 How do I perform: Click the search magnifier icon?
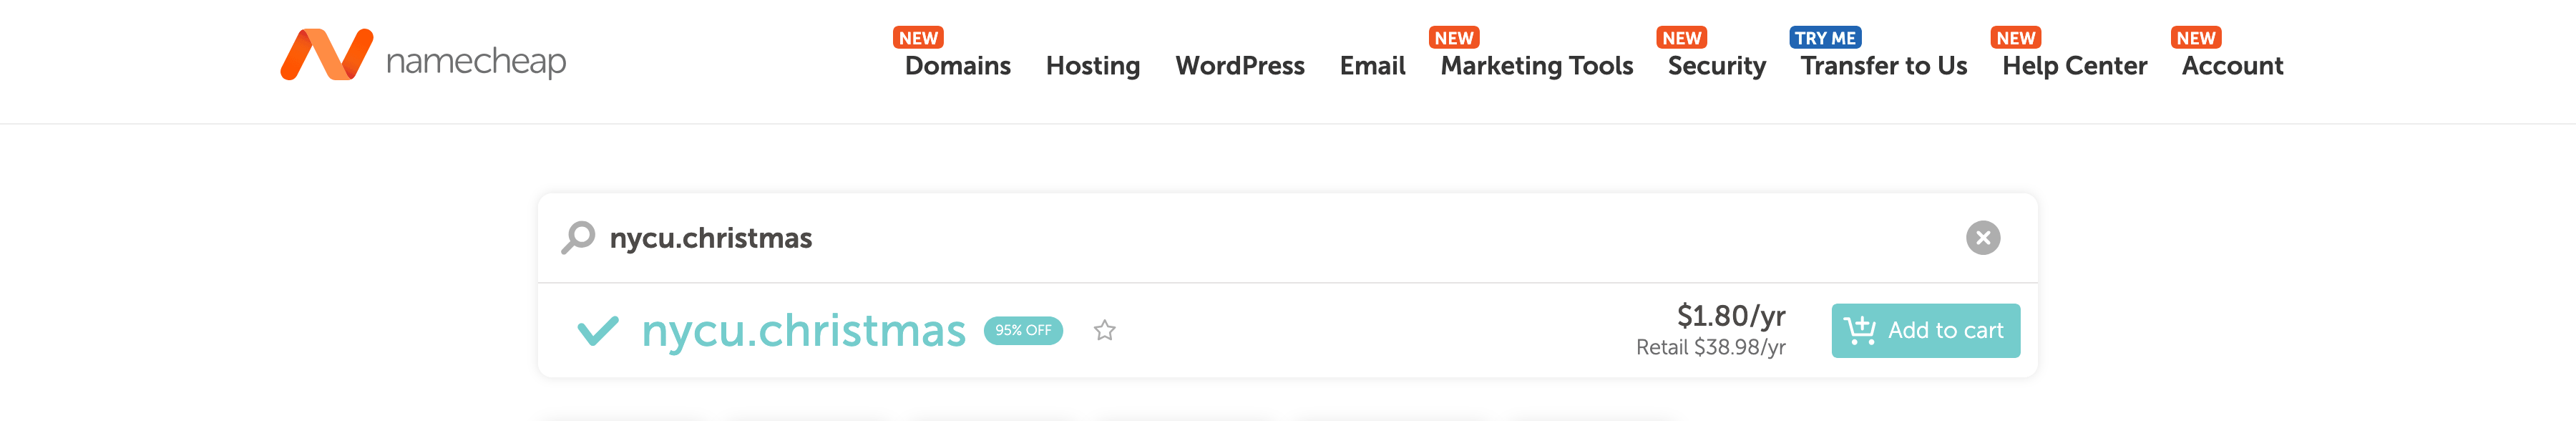(578, 238)
